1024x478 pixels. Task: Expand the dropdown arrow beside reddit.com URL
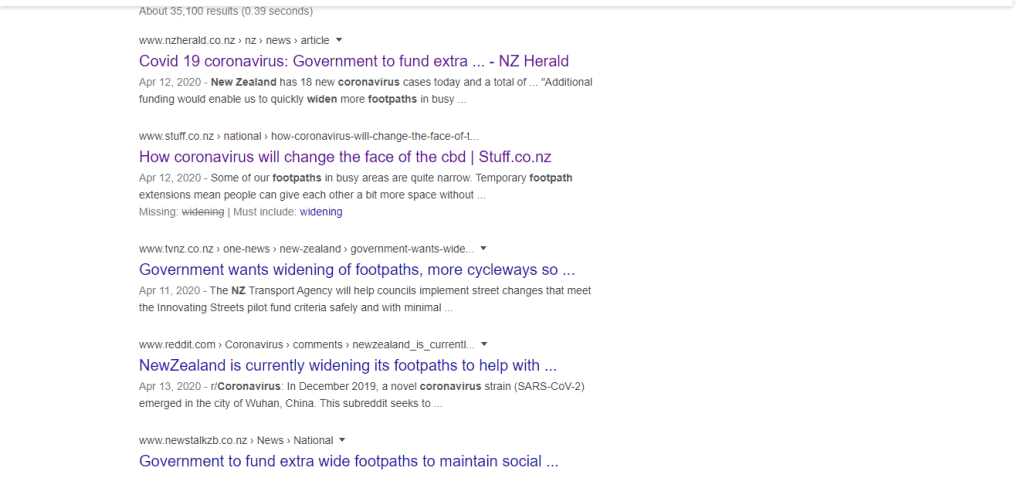coord(484,344)
